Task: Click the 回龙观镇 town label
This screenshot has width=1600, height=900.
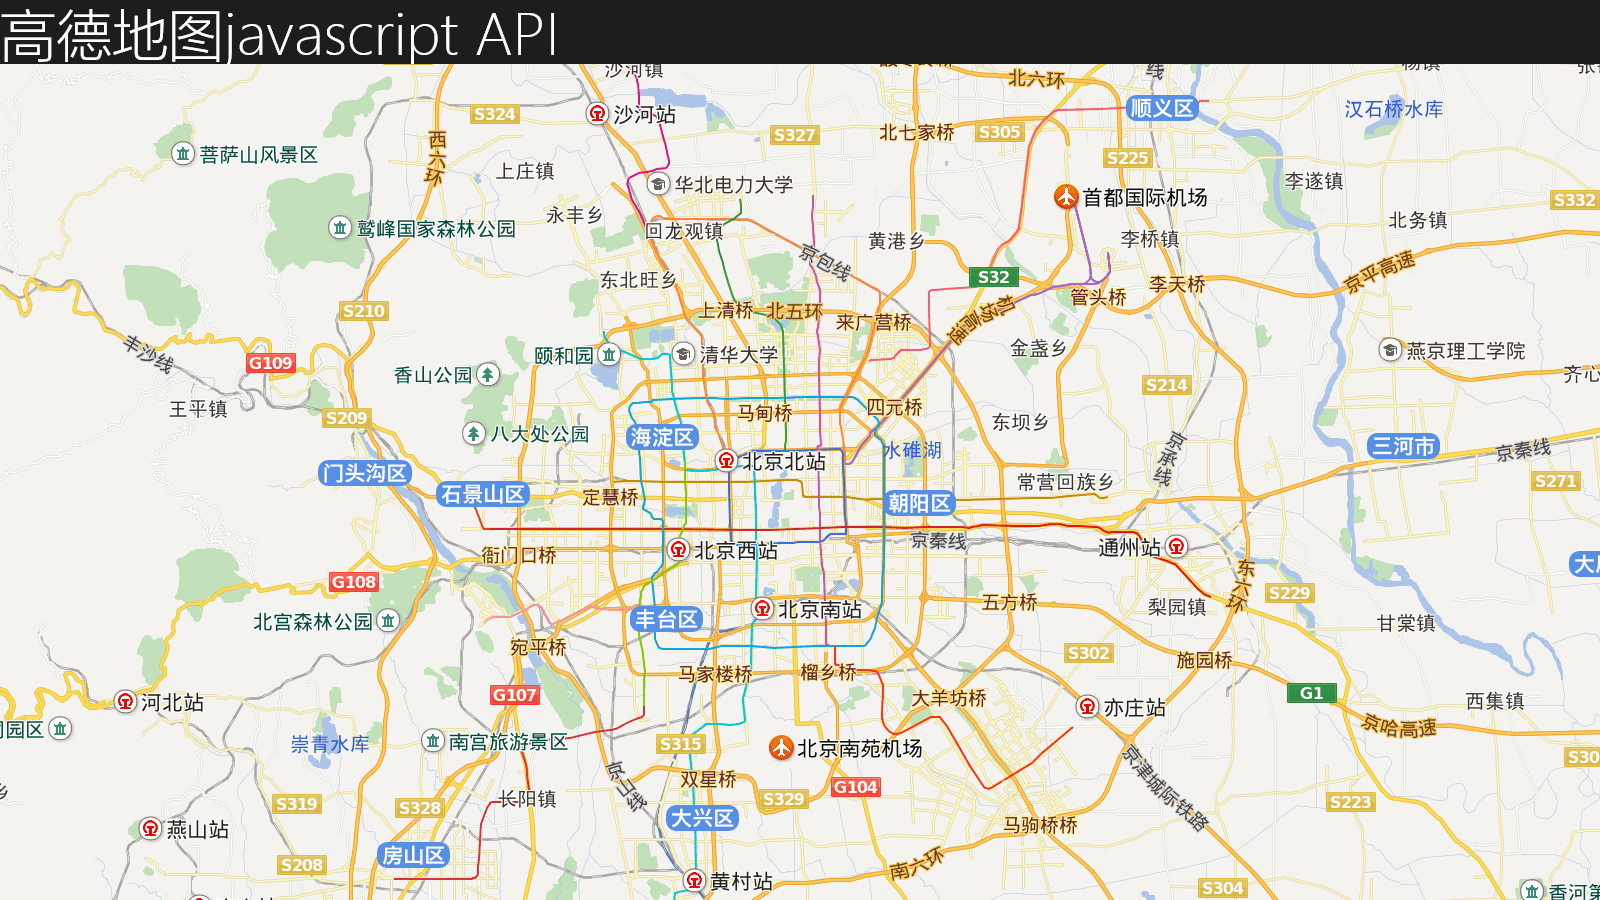Action: [x=684, y=231]
